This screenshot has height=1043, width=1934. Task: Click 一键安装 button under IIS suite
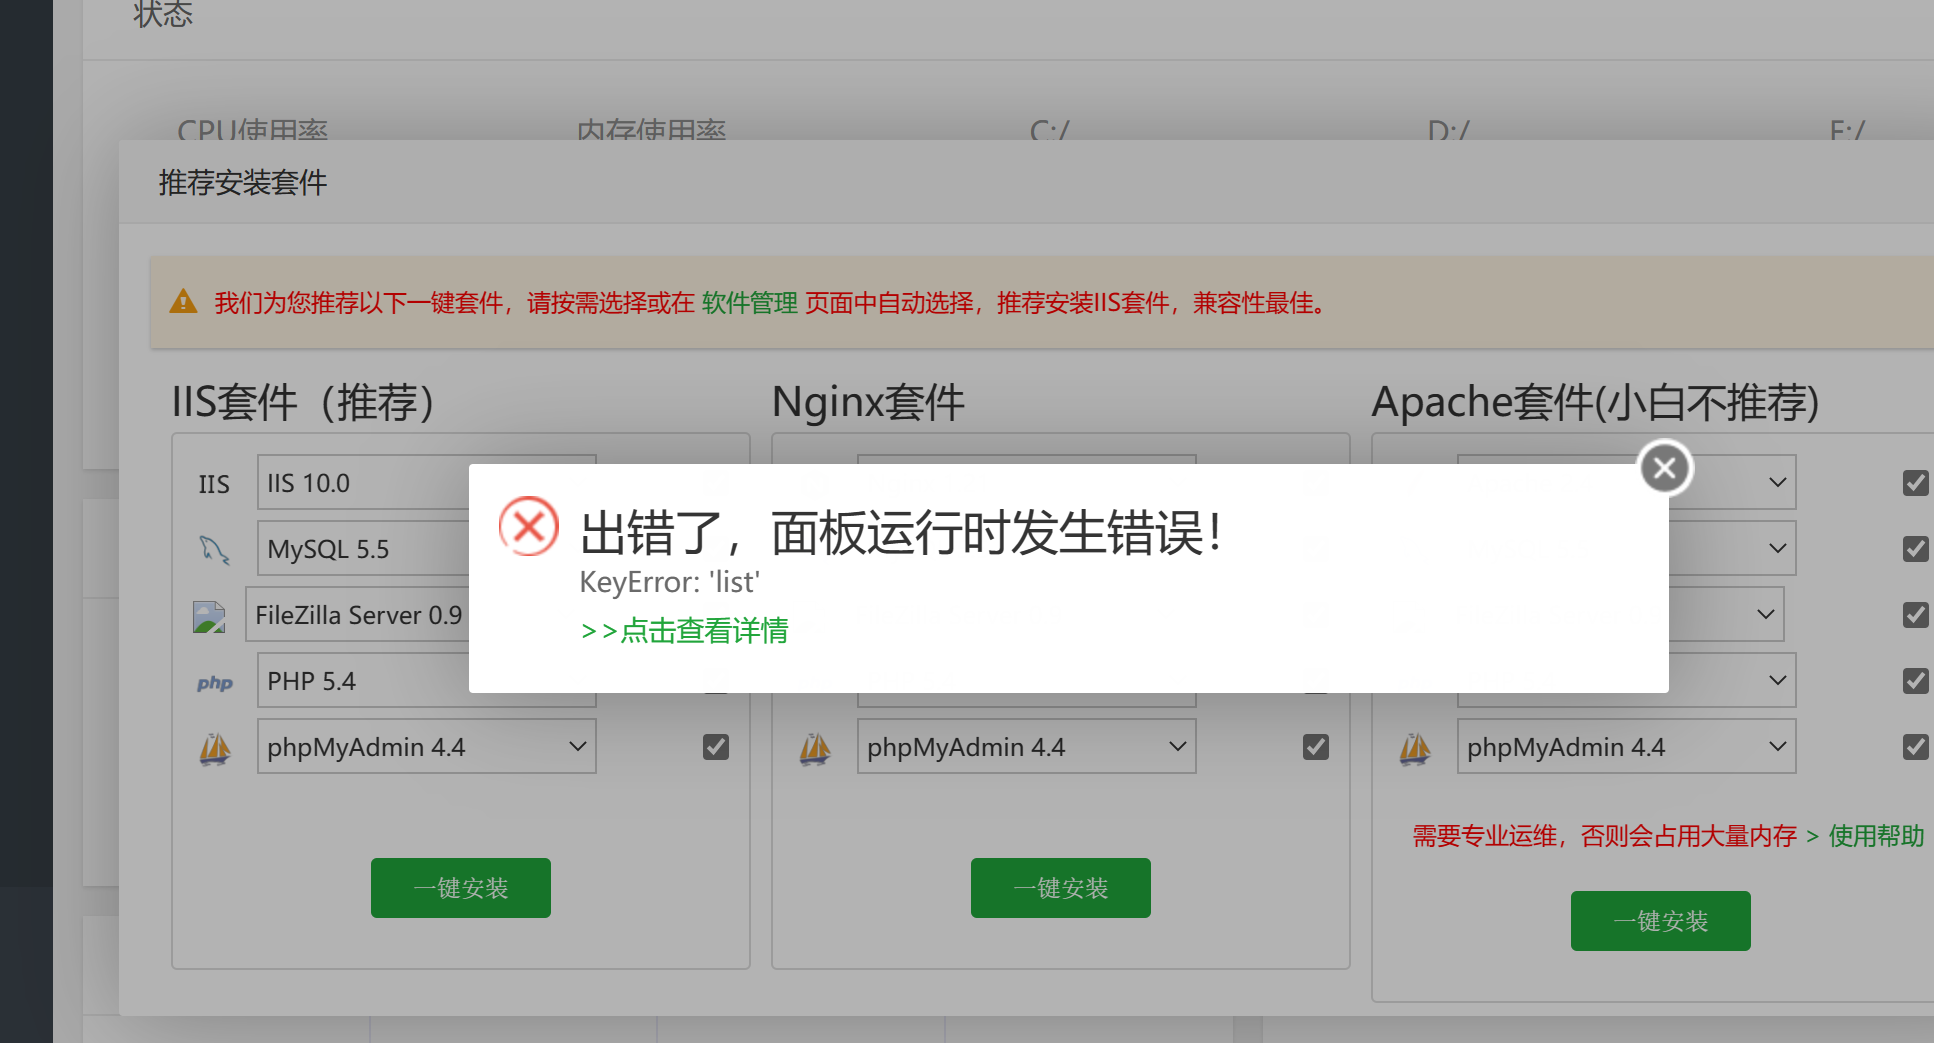461,888
